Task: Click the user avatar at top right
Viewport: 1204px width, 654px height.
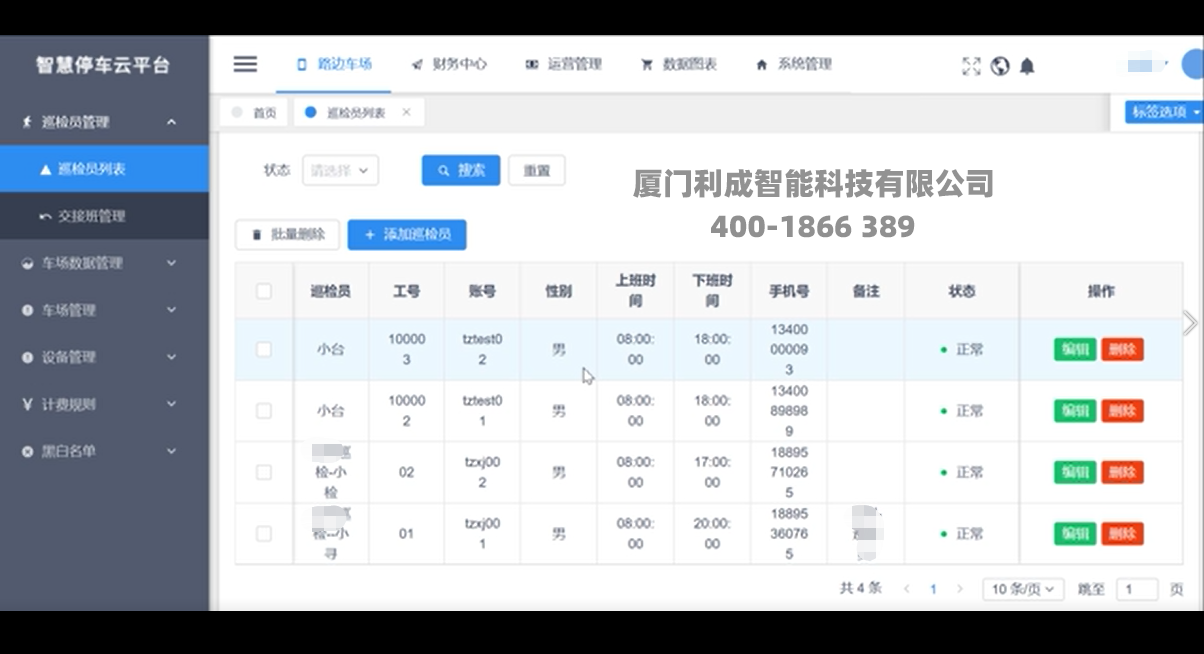Action: pyautogui.click(x=1193, y=64)
